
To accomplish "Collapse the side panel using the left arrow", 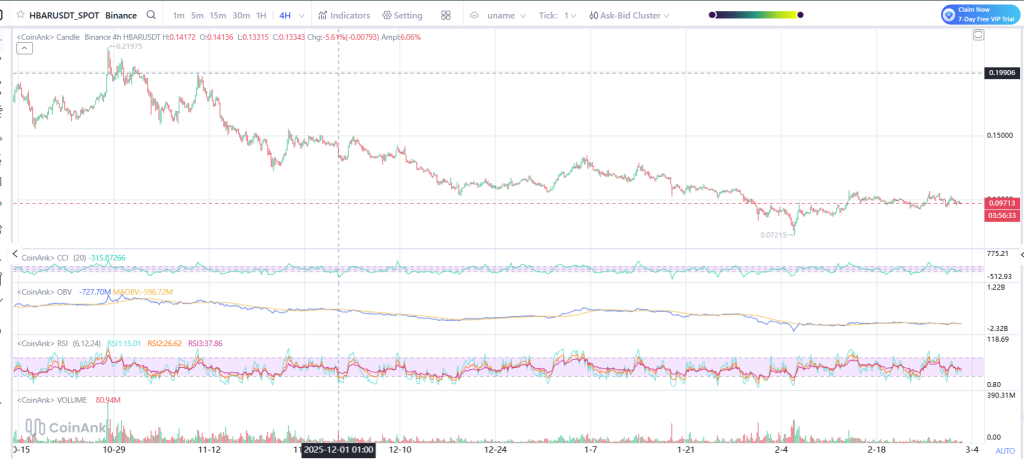I will click(14, 255).
